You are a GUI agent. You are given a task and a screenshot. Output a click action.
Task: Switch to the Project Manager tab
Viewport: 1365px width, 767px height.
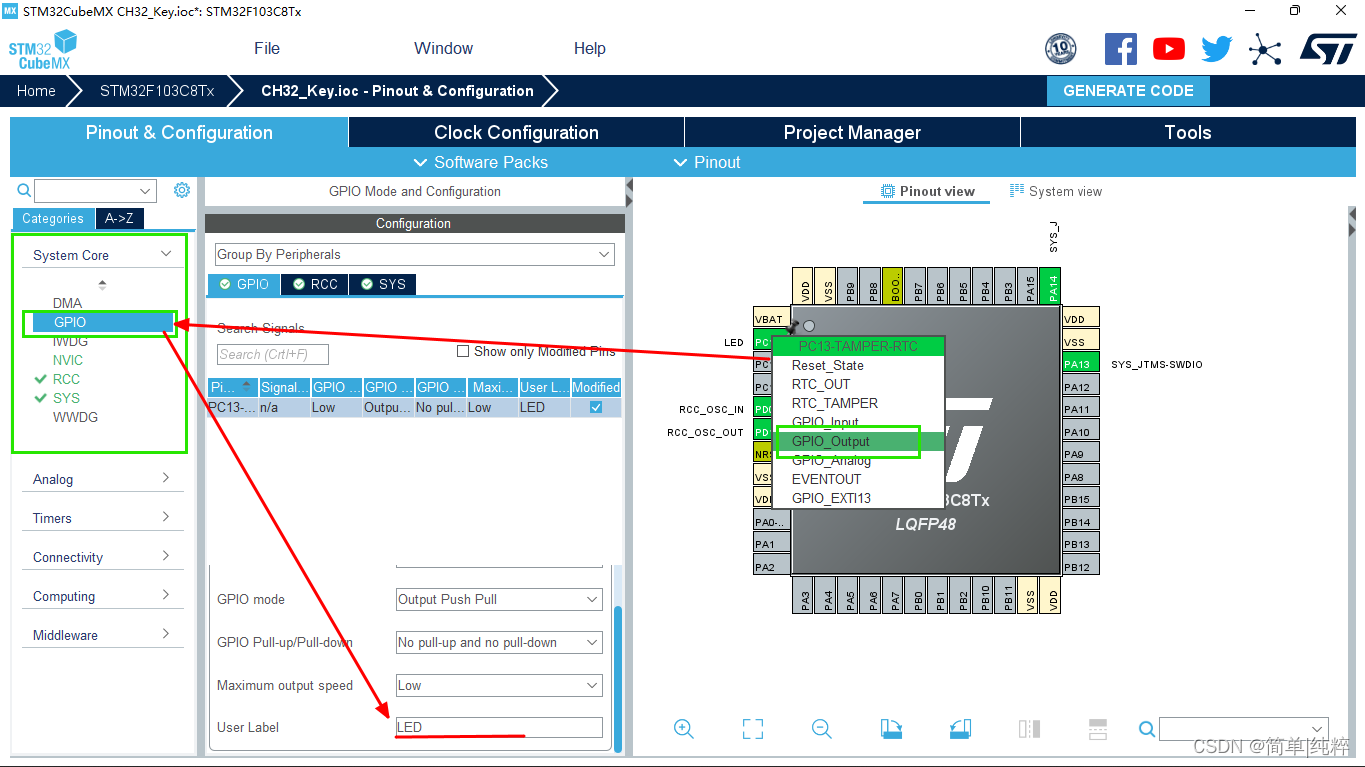coord(852,132)
